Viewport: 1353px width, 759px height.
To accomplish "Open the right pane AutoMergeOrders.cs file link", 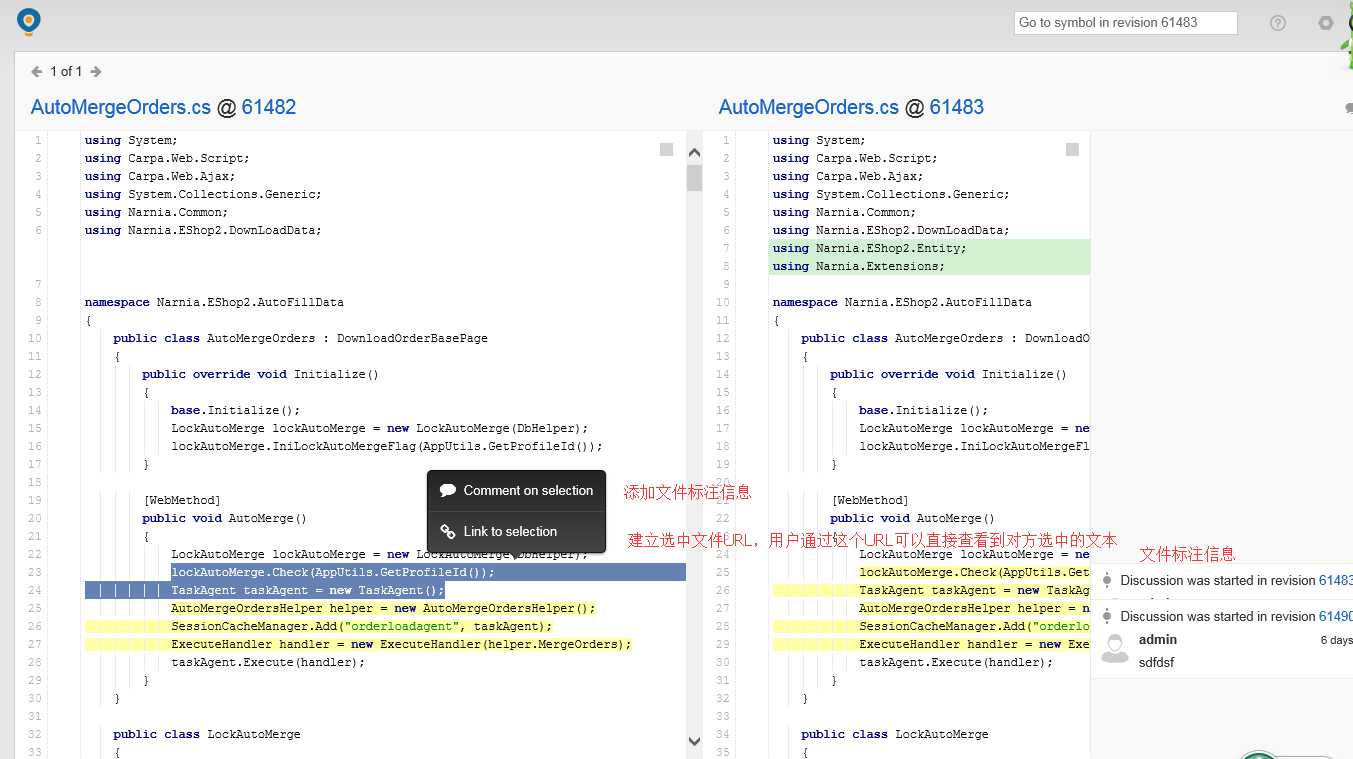I will pos(808,107).
